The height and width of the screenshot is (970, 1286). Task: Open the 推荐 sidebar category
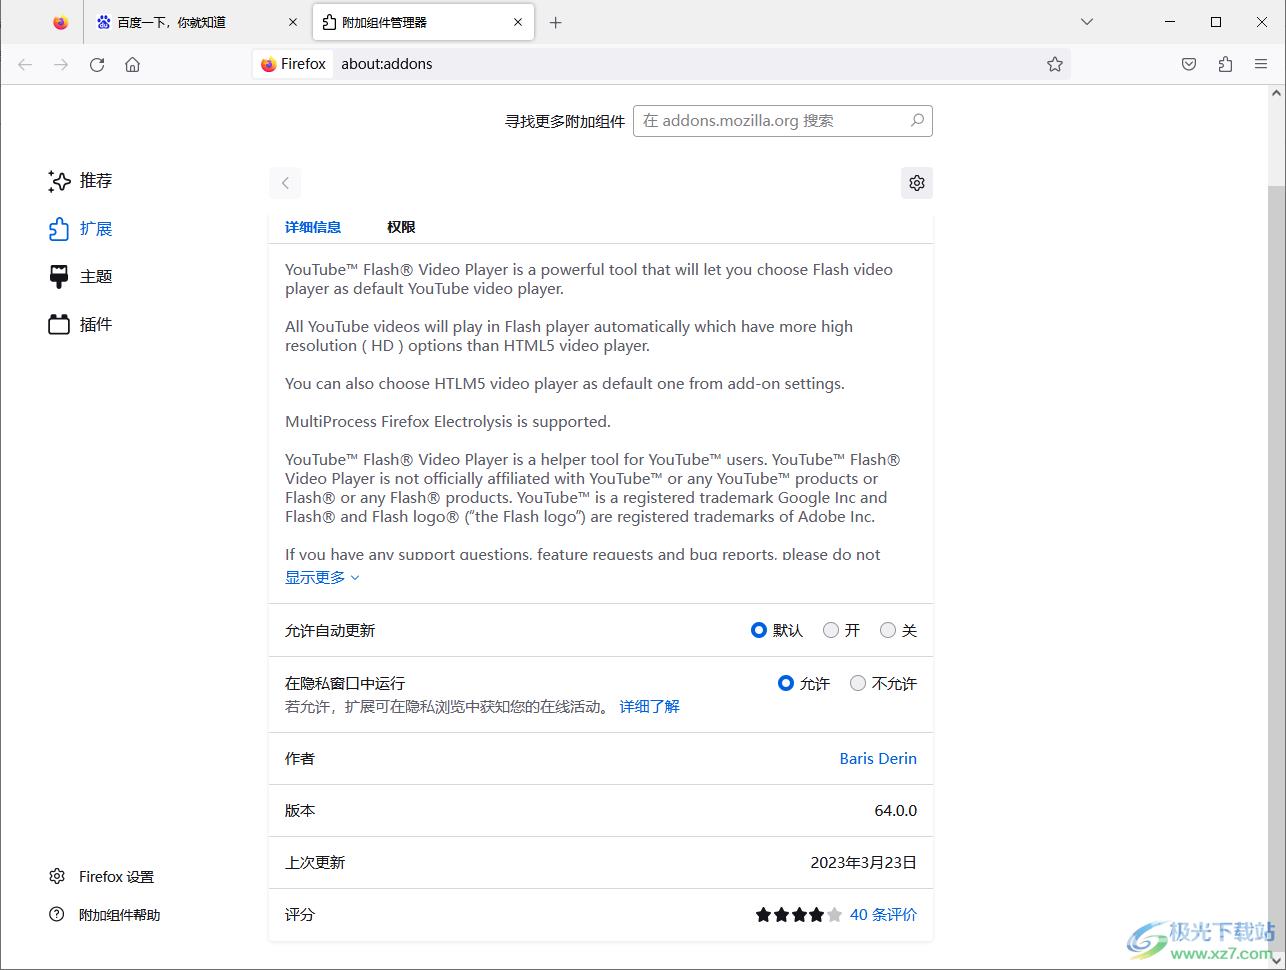tap(81, 181)
